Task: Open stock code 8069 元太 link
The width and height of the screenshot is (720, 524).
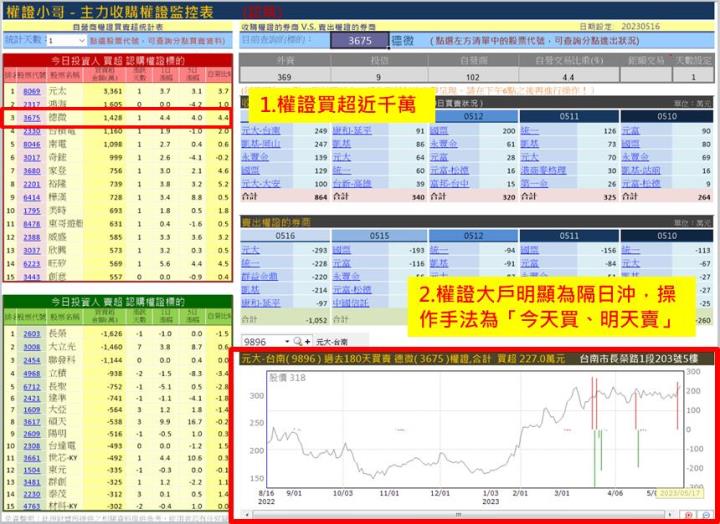Action: 32,91
